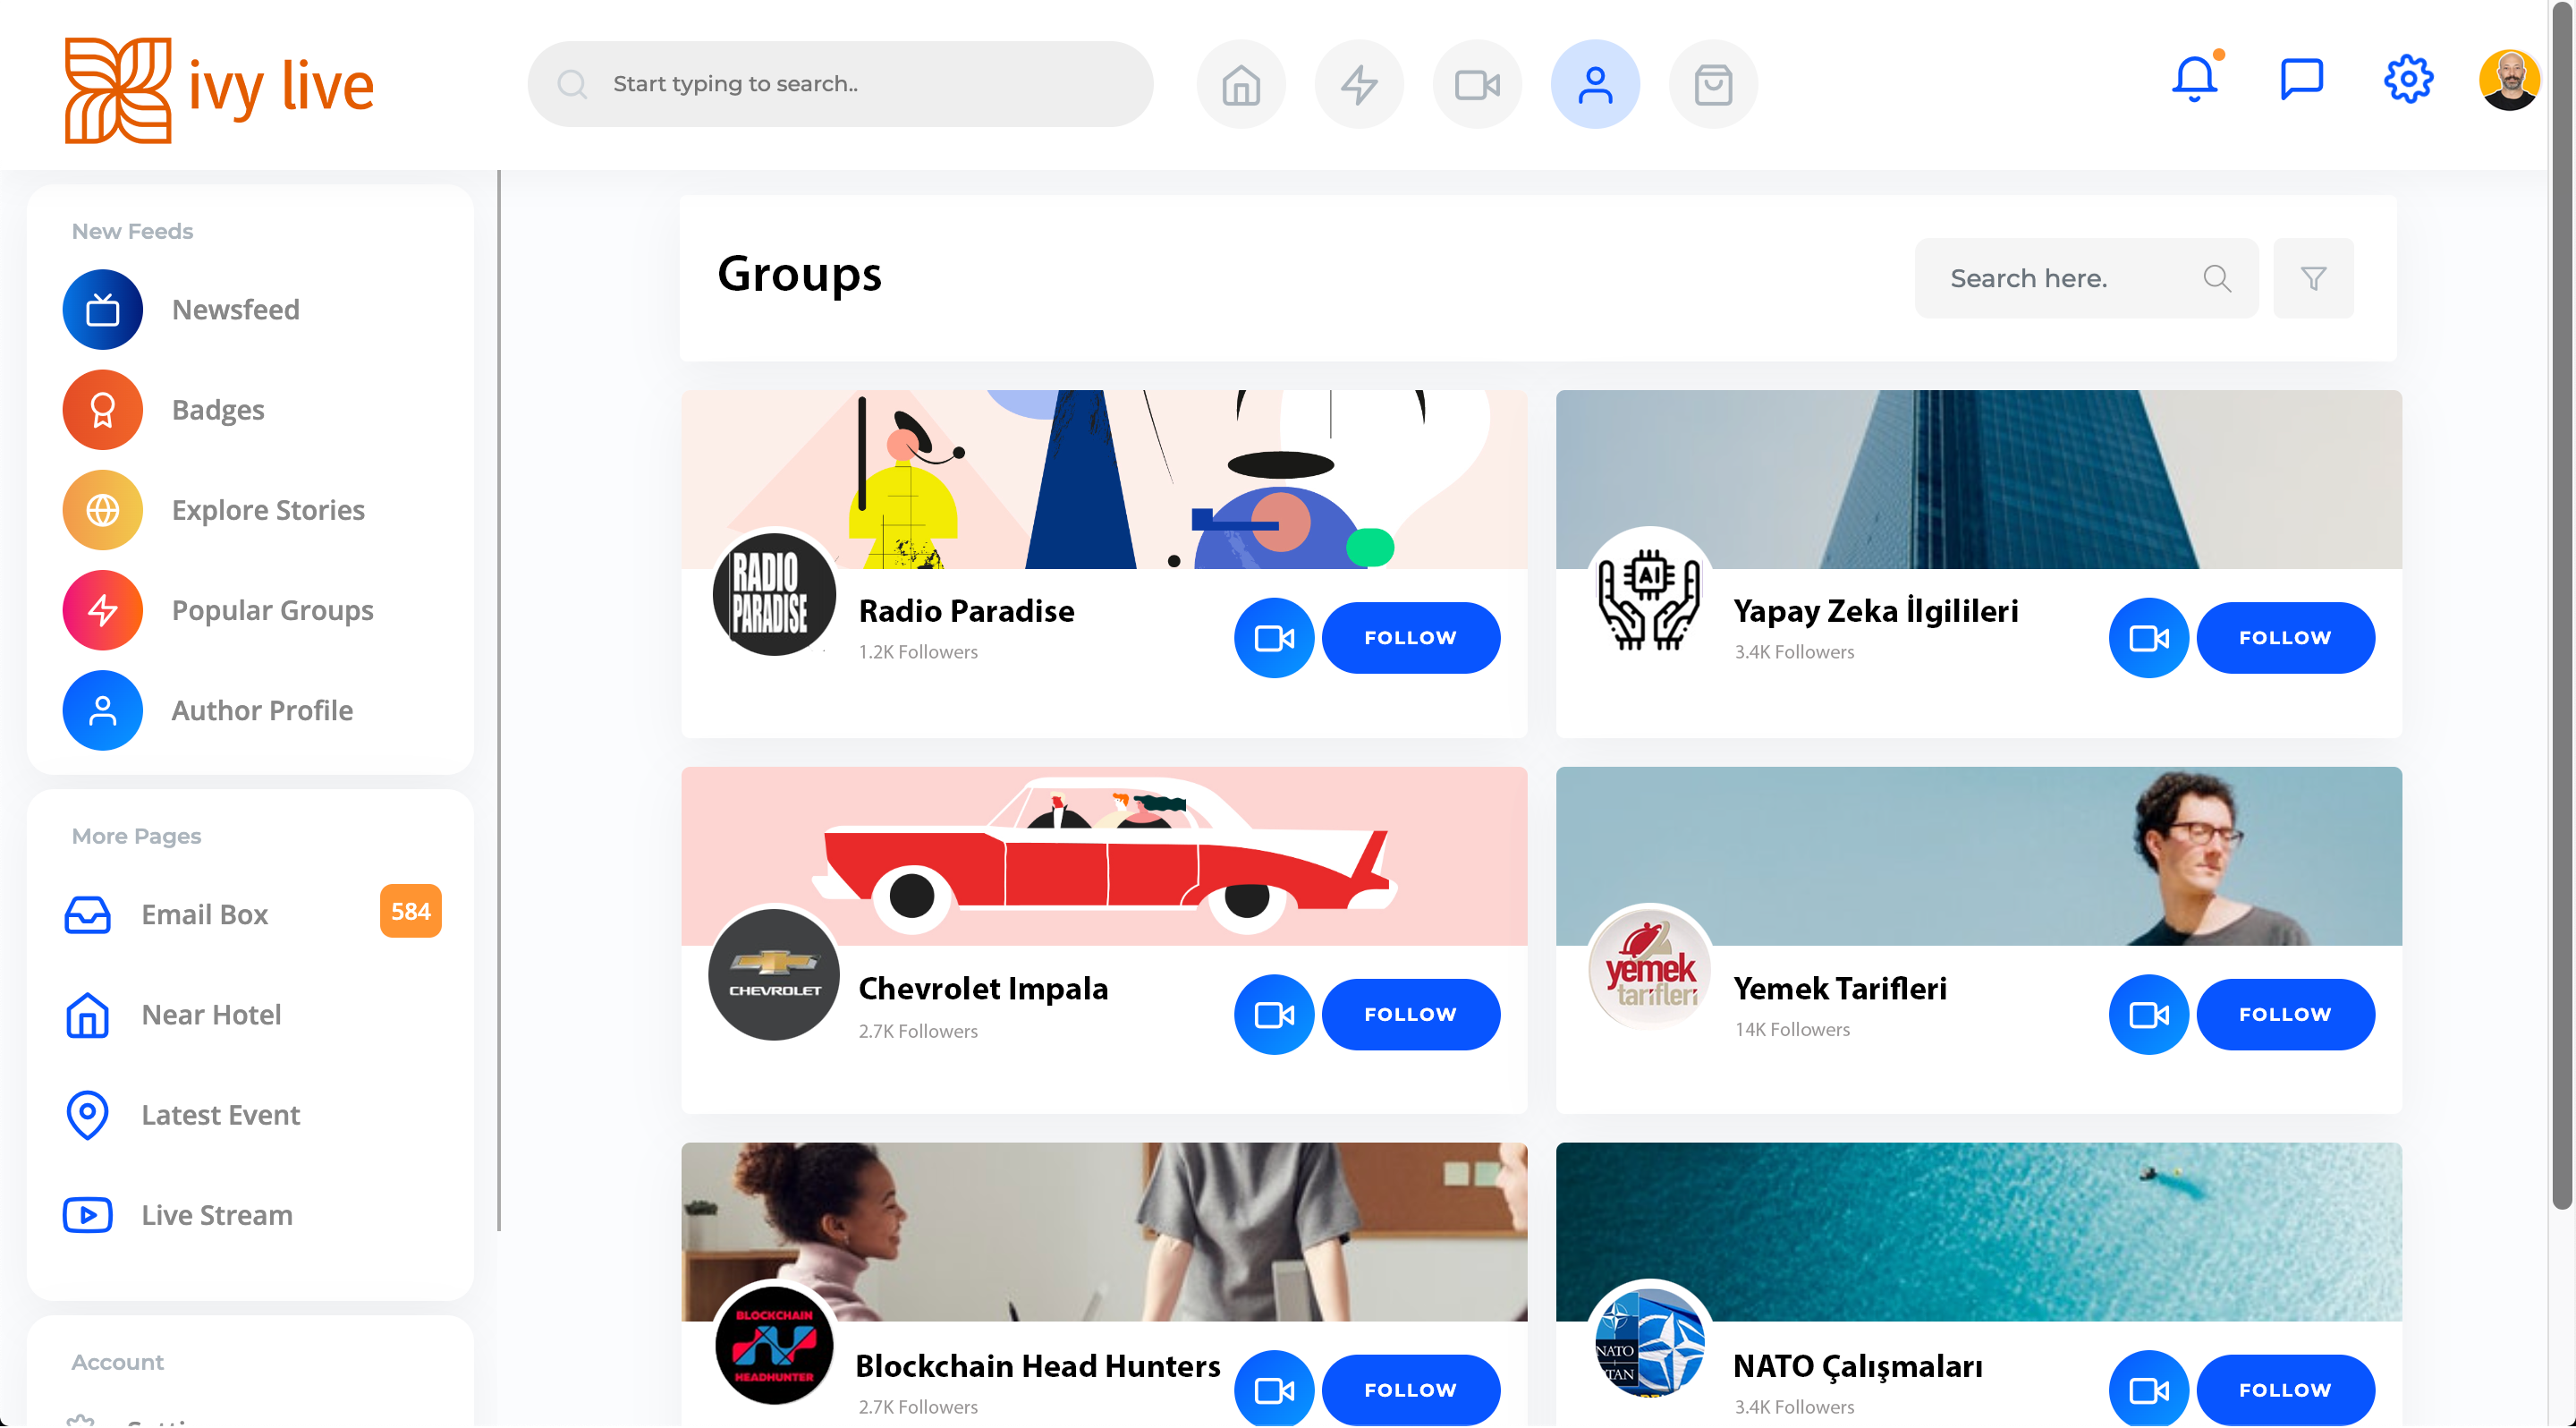Image resolution: width=2576 pixels, height=1428 pixels.
Task: Start video call with Yapay Zeka İlgilileri
Action: [2149, 637]
